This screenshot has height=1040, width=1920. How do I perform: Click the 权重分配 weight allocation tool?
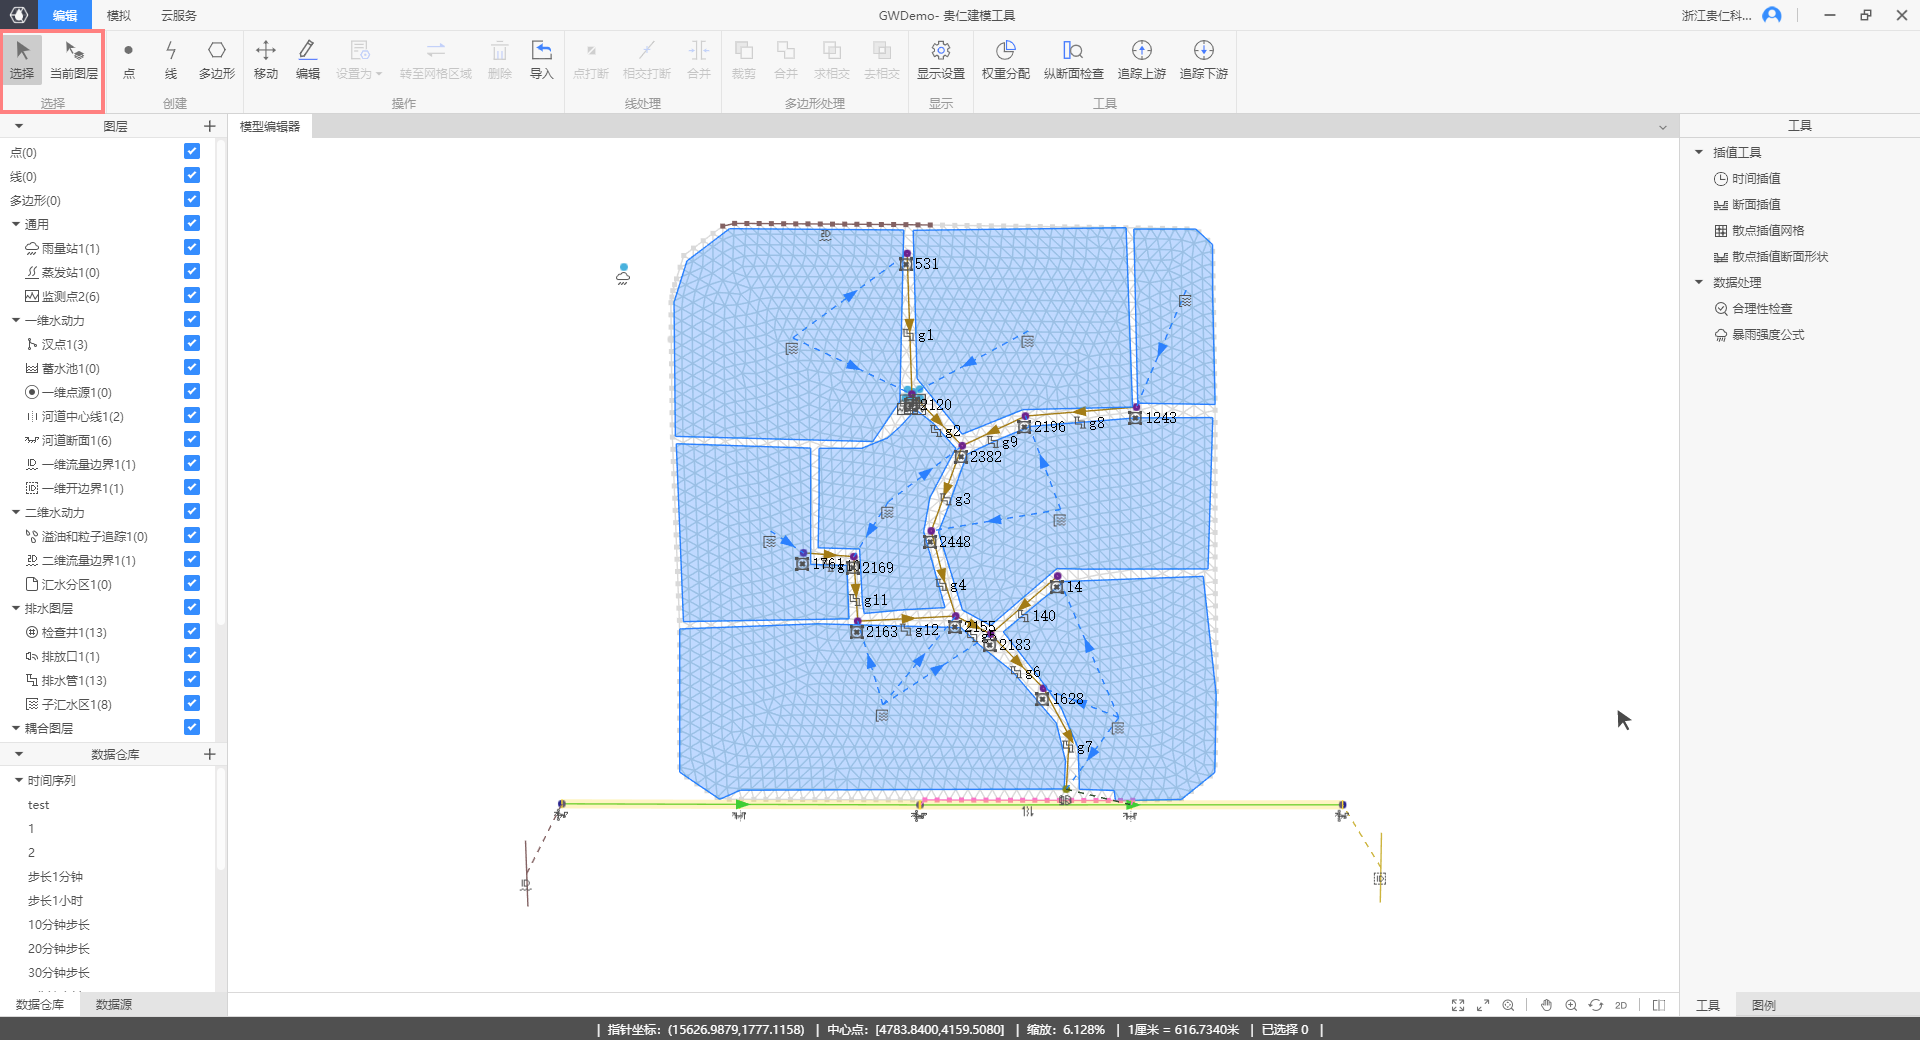1005,59
